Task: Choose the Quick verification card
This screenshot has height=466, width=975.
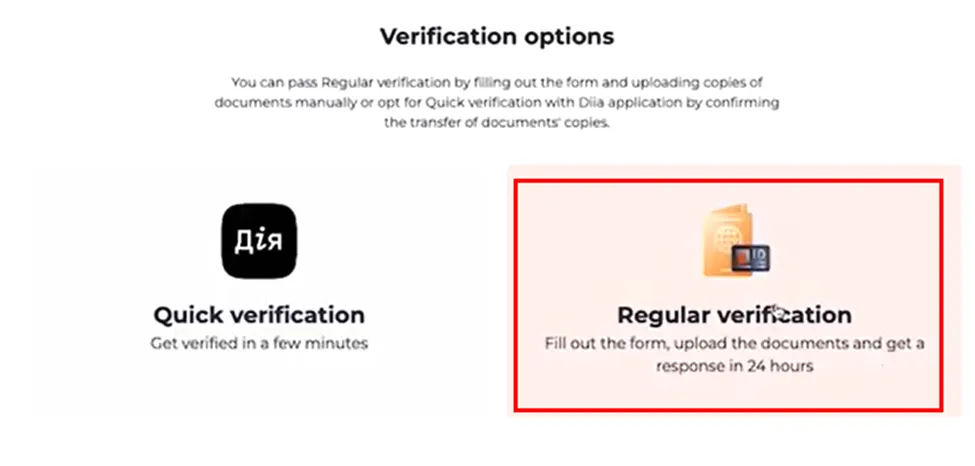Action: tap(259, 291)
